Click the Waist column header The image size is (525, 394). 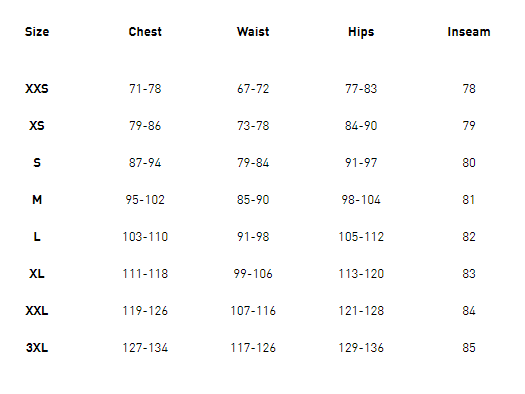(253, 32)
